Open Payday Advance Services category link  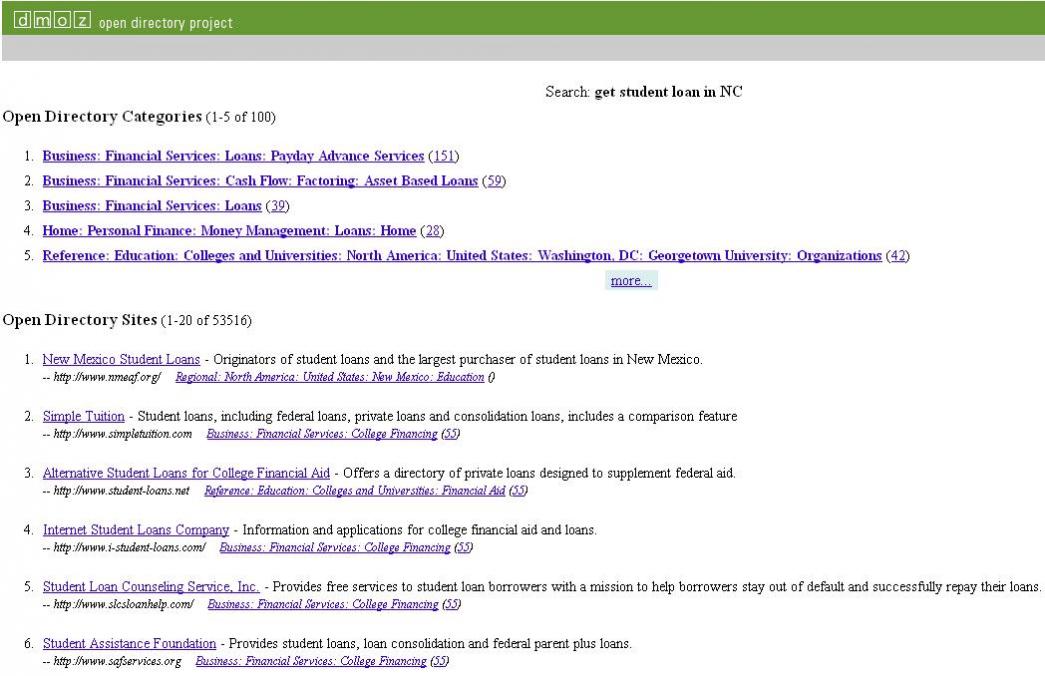[233, 156]
